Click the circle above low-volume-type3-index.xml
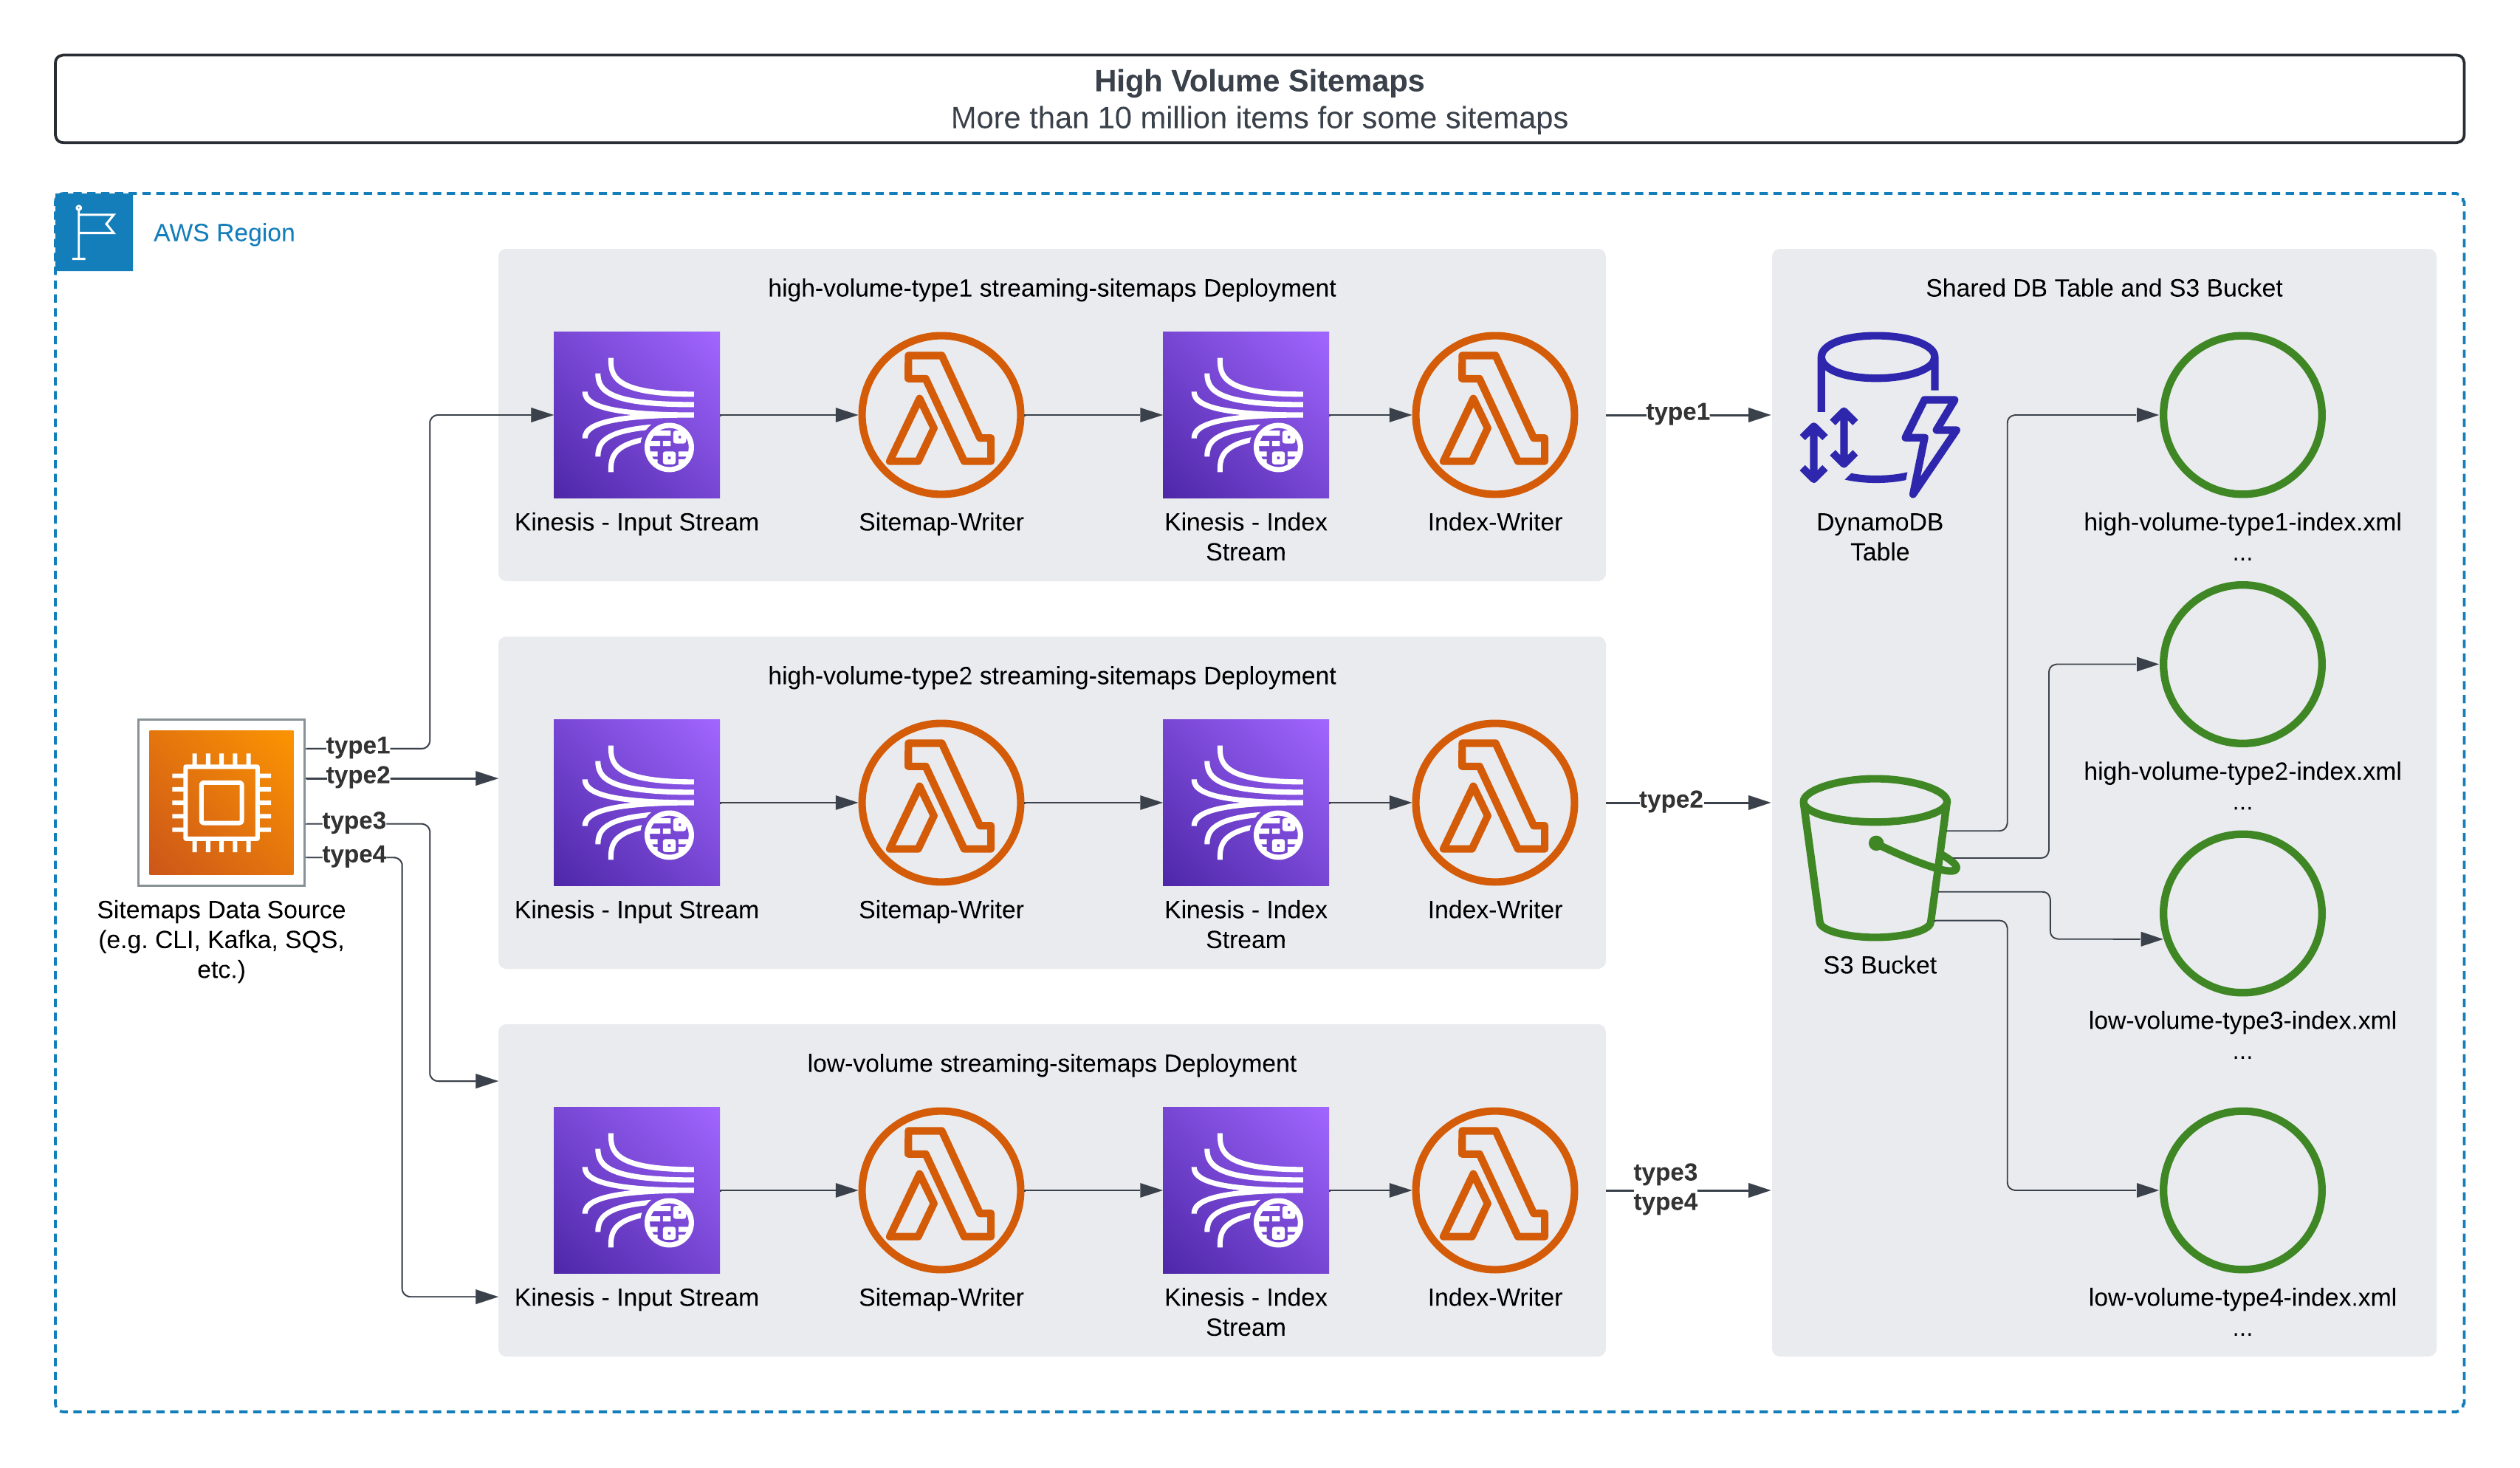 pyautogui.click(x=2242, y=913)
